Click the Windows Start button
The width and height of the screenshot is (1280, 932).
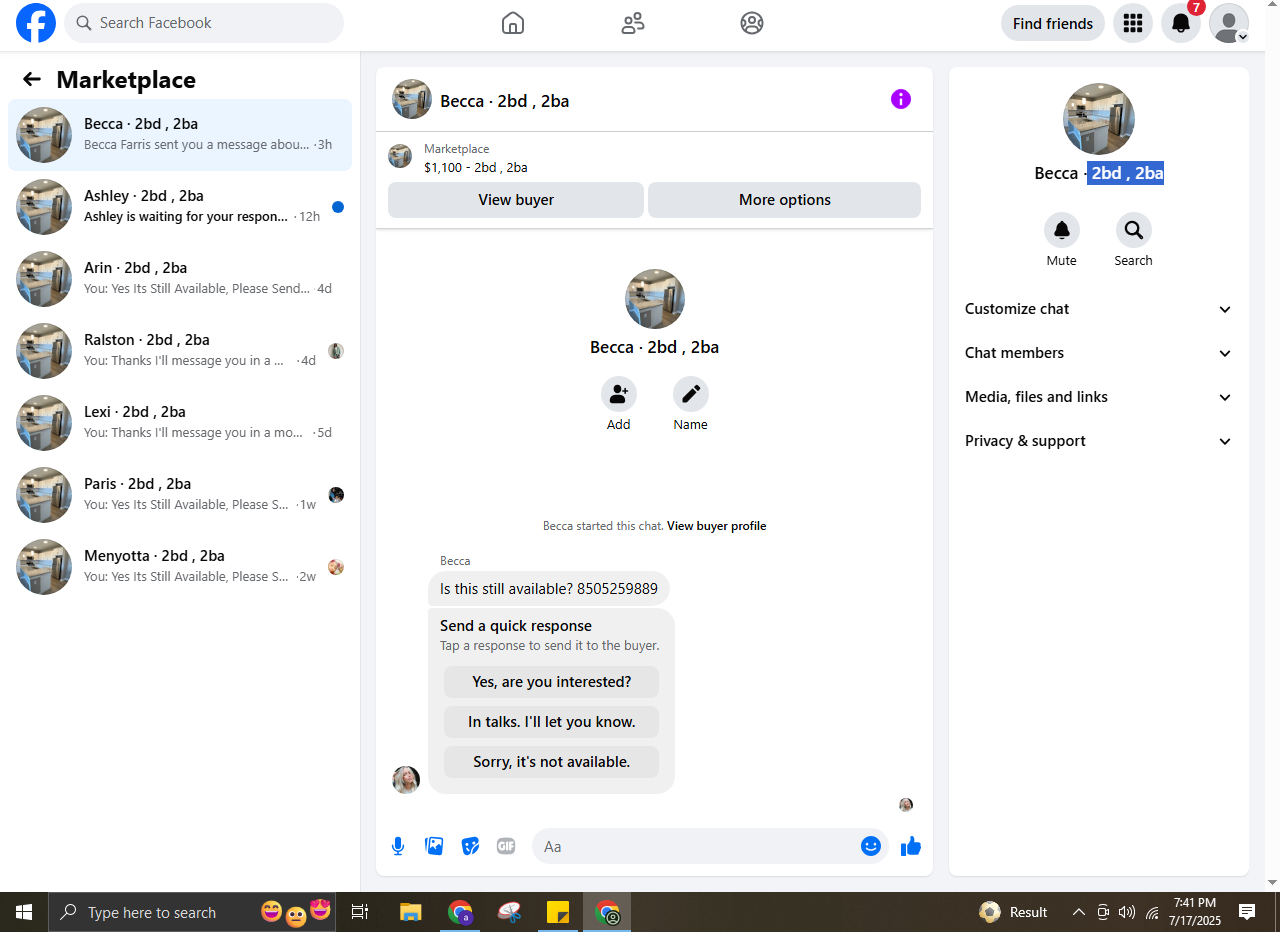24,912
